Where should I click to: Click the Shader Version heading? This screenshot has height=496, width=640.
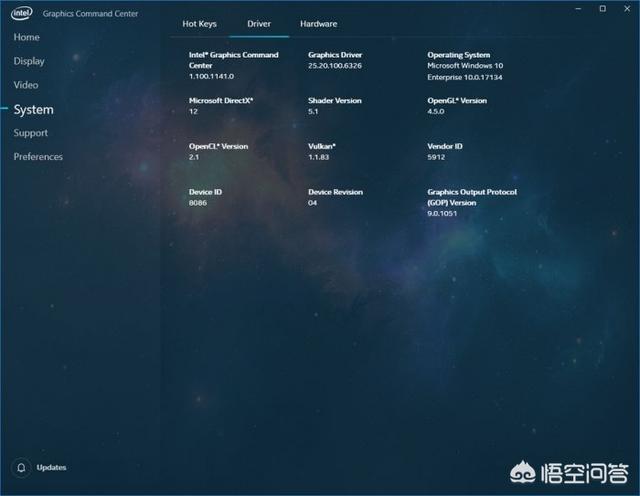(x=335, y=101)
